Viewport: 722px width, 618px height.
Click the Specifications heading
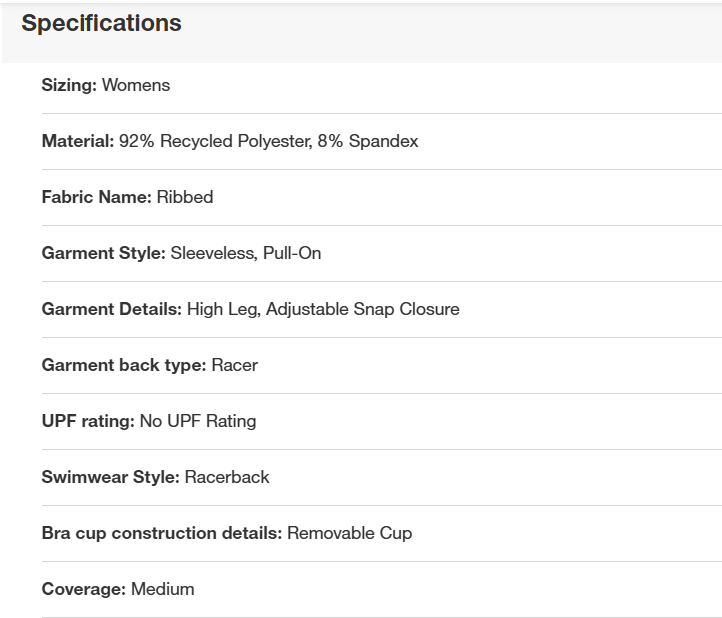pos(101,24)
